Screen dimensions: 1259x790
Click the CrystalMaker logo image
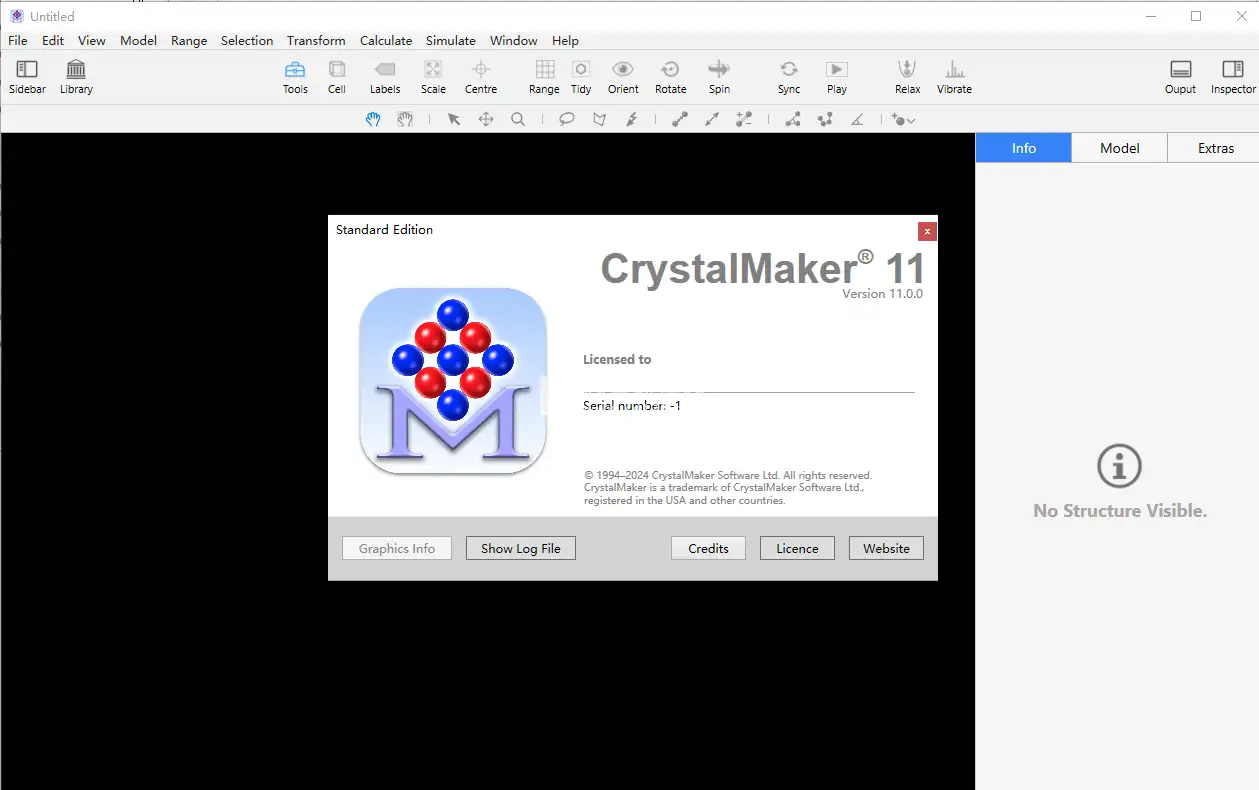[453, 381]
